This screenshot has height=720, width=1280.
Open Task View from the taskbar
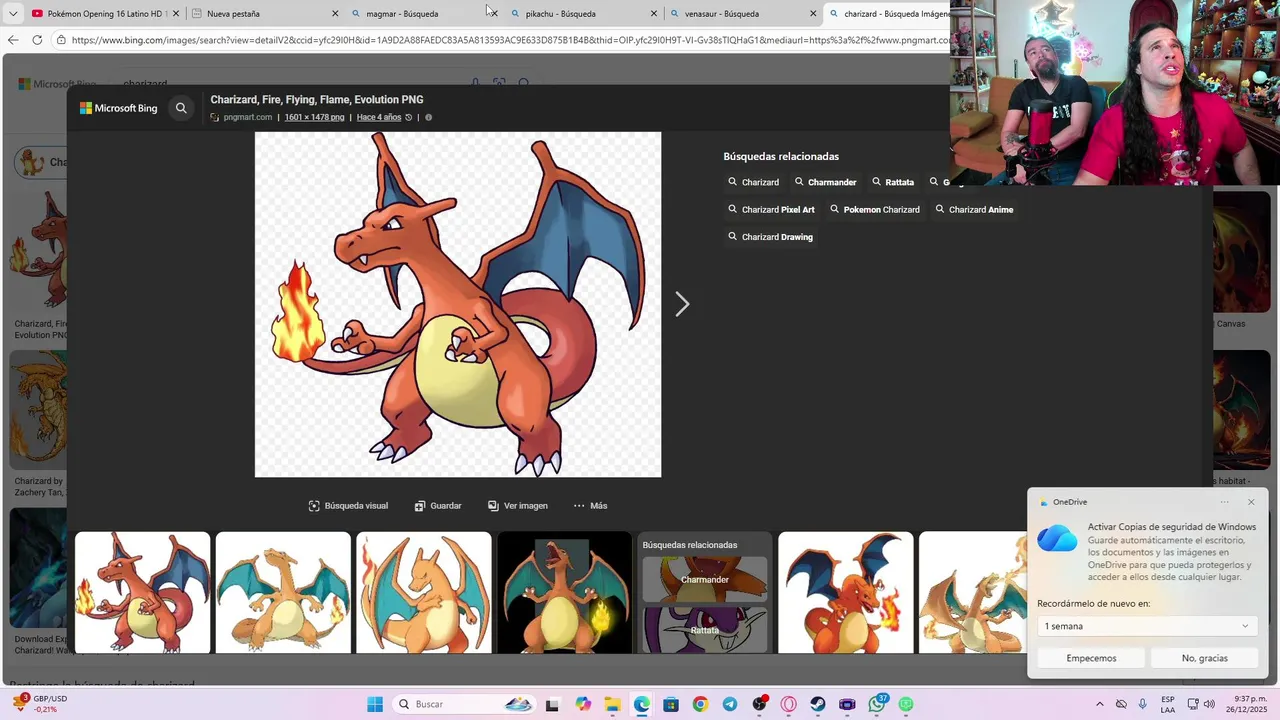point(552,704)
